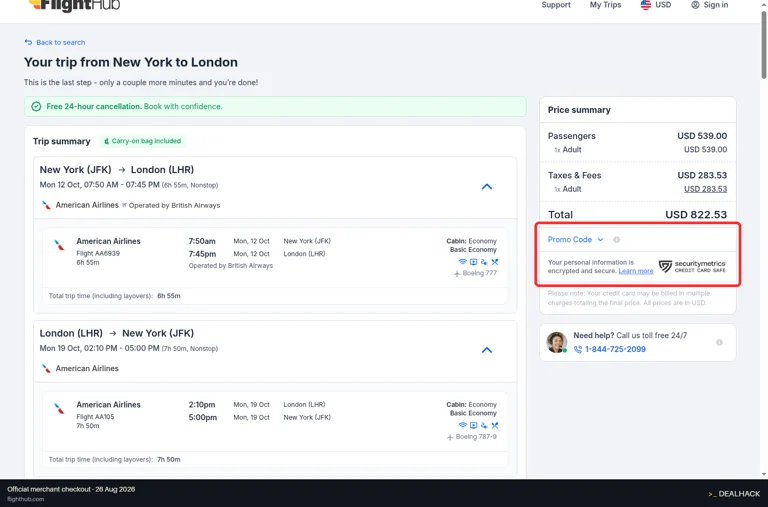
Task: Click entertainment screen icon on flight AA6939
Action: tap(473, 262)
